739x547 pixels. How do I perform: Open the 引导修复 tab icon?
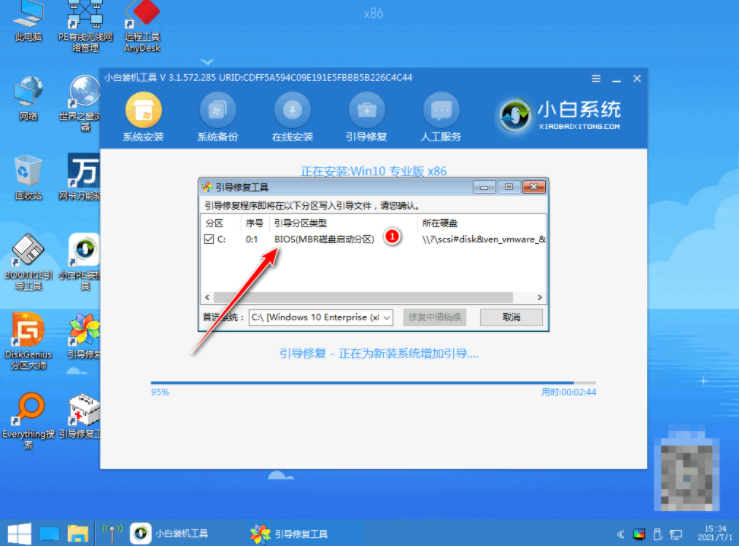coord(367,110)
